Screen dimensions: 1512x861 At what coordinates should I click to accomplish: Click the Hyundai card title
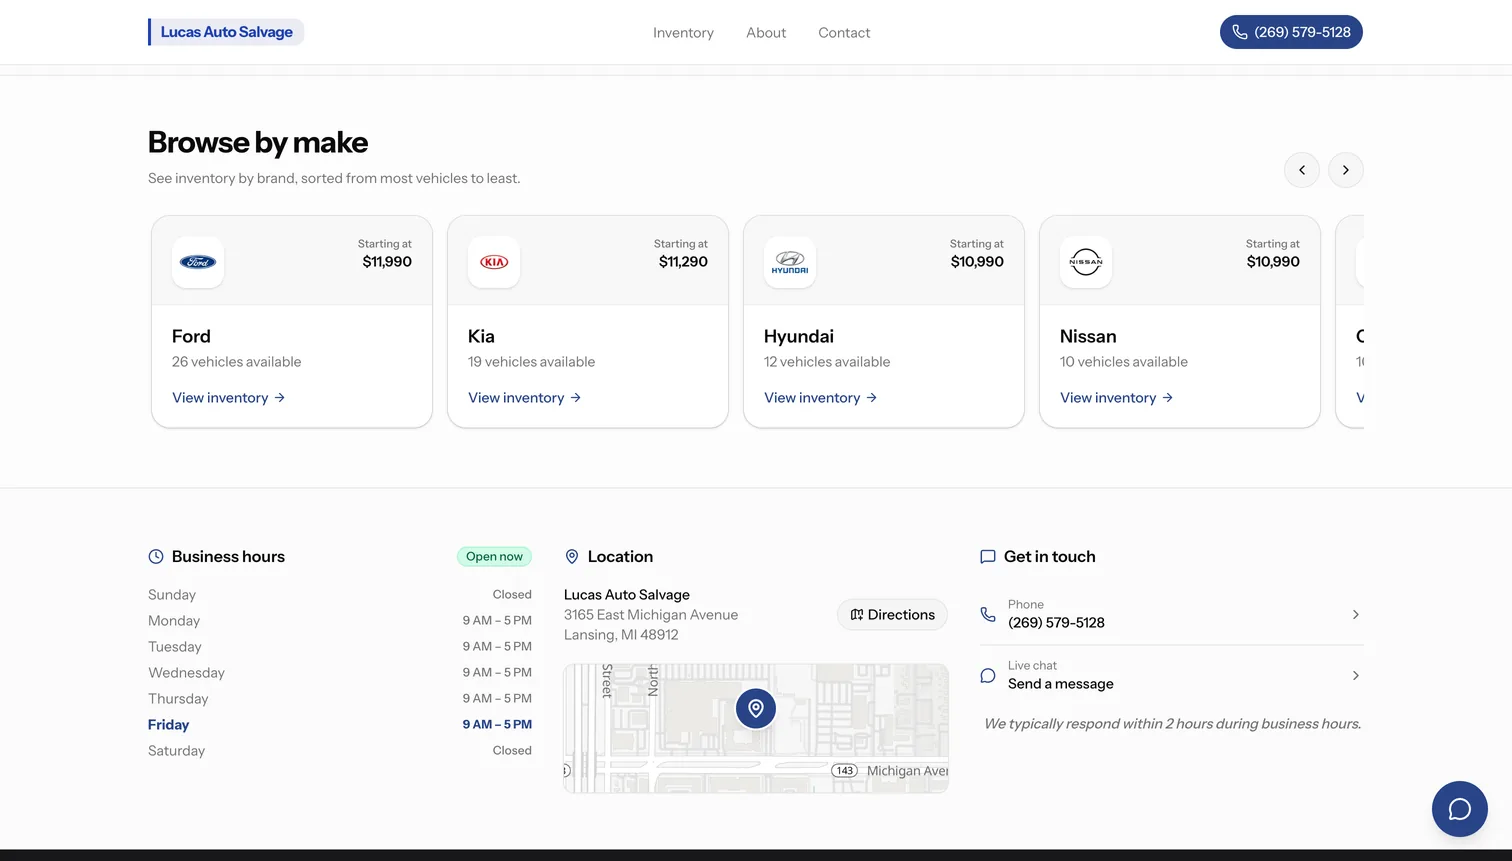tap(799, 337)
